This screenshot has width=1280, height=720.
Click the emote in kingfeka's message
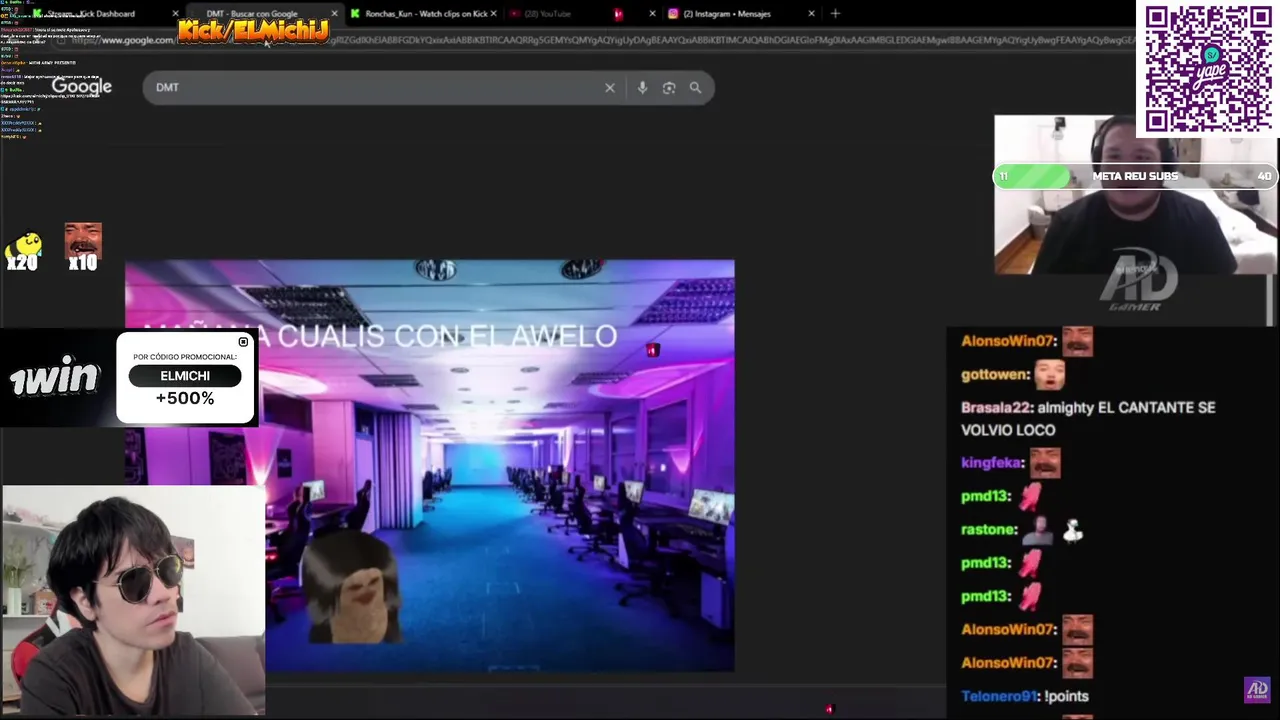click(x=1045, y=462)
